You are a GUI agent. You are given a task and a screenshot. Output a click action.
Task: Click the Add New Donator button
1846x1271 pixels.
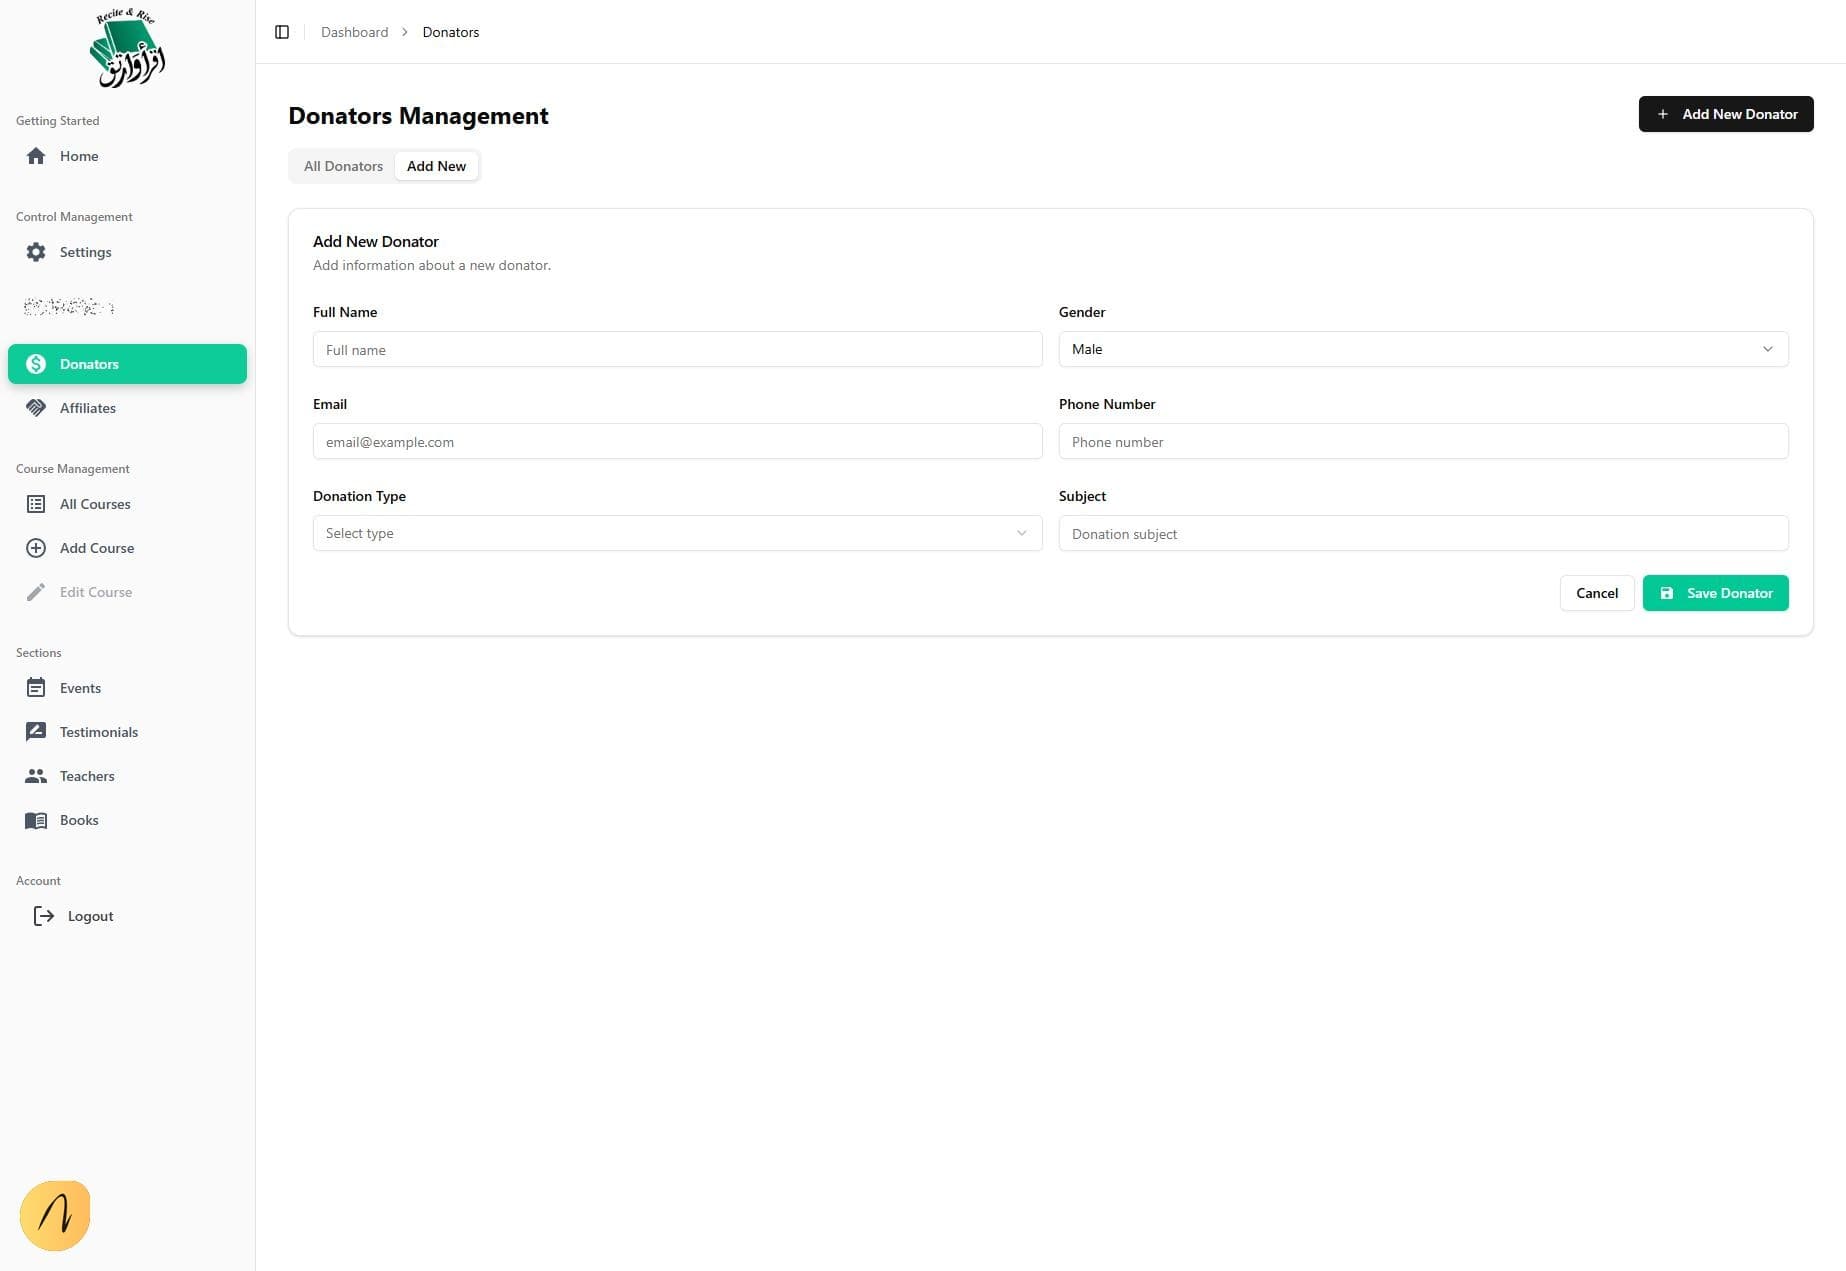[x=1725, y=114]
